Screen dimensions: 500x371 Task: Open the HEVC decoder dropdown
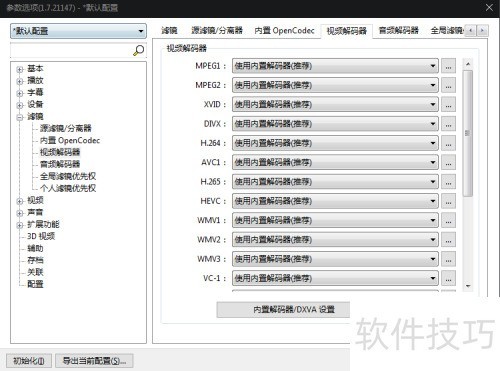tap(335, 201)
